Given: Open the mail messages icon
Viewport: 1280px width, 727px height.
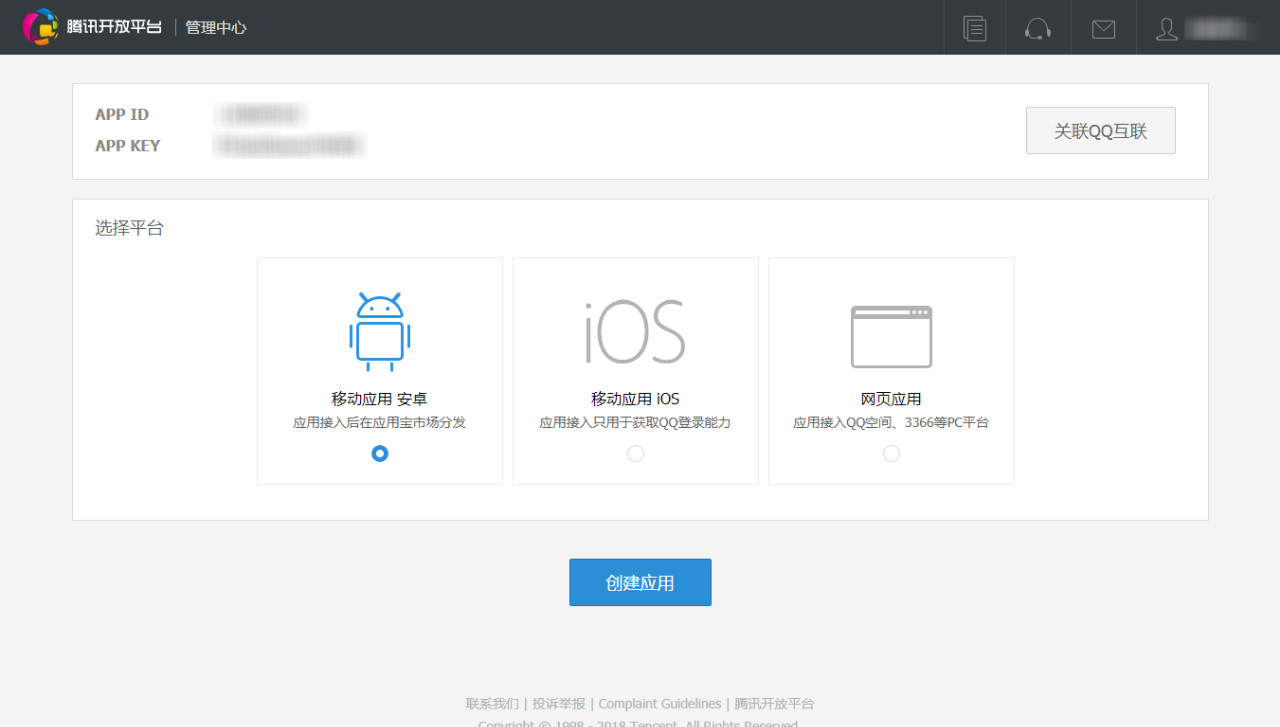Looking at the screenshot, I should click(1104, 29).
